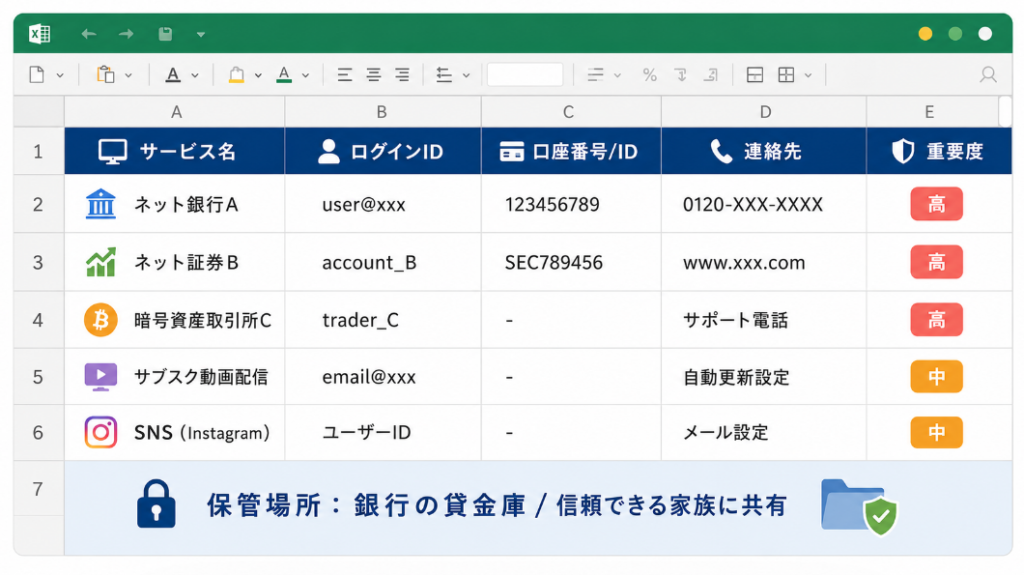
Task: Click the 口座番号/ID header cell
Action: pos(571,151)
